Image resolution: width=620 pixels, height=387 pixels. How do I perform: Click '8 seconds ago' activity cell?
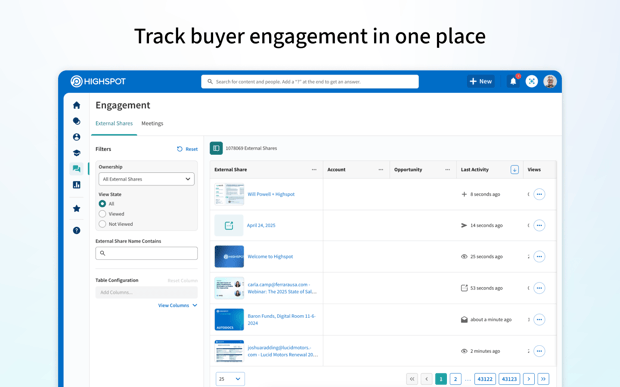click(485, 194)
